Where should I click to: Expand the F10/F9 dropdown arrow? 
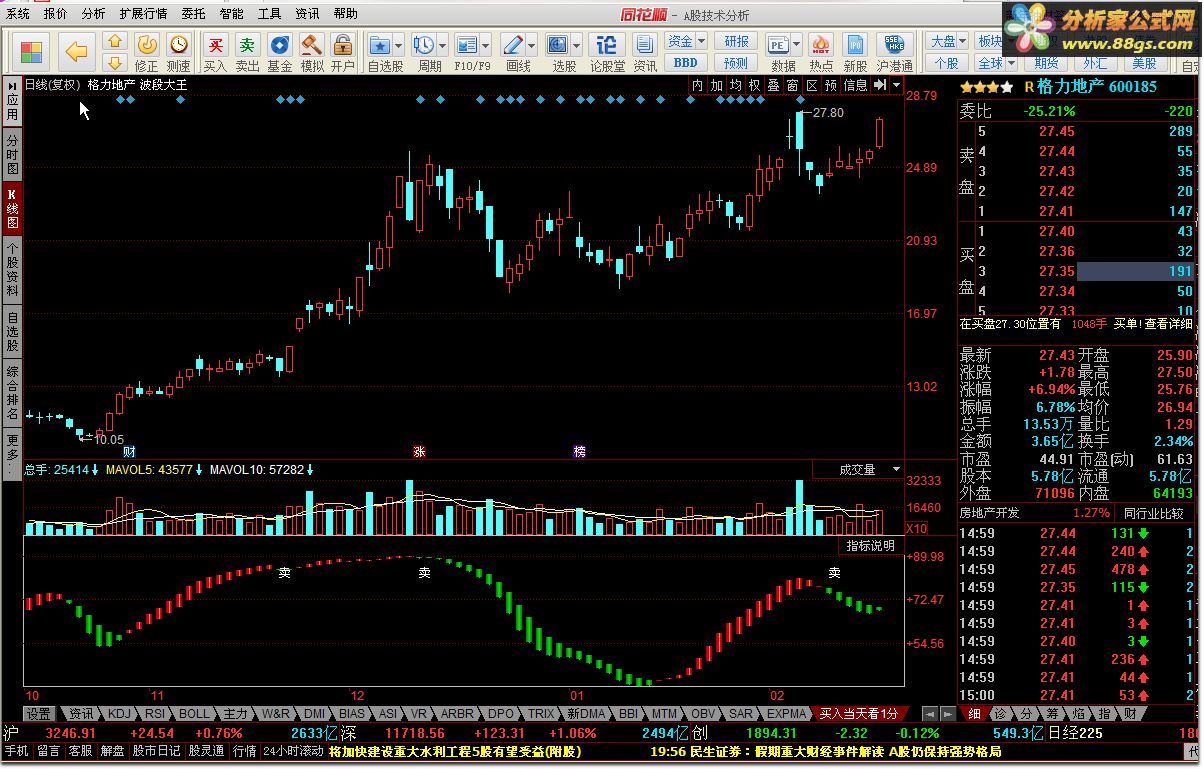[486, 45]
